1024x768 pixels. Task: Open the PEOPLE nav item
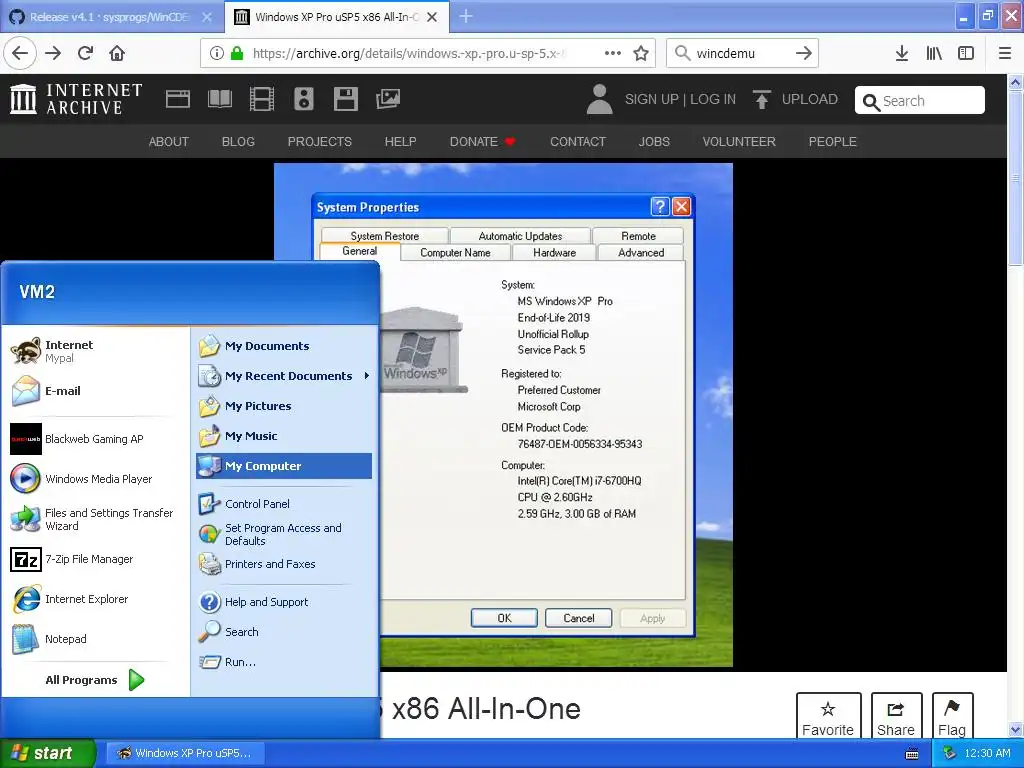coord(833,142)
